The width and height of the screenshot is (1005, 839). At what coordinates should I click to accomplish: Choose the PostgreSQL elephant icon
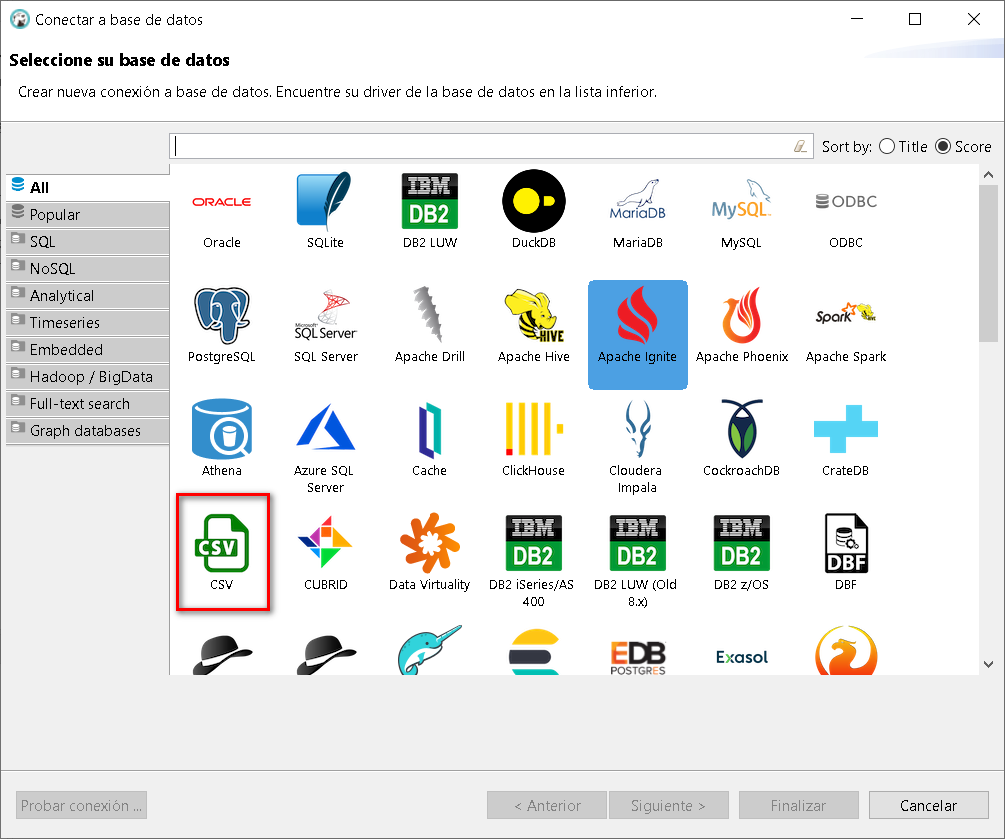(x=222, y=315)
